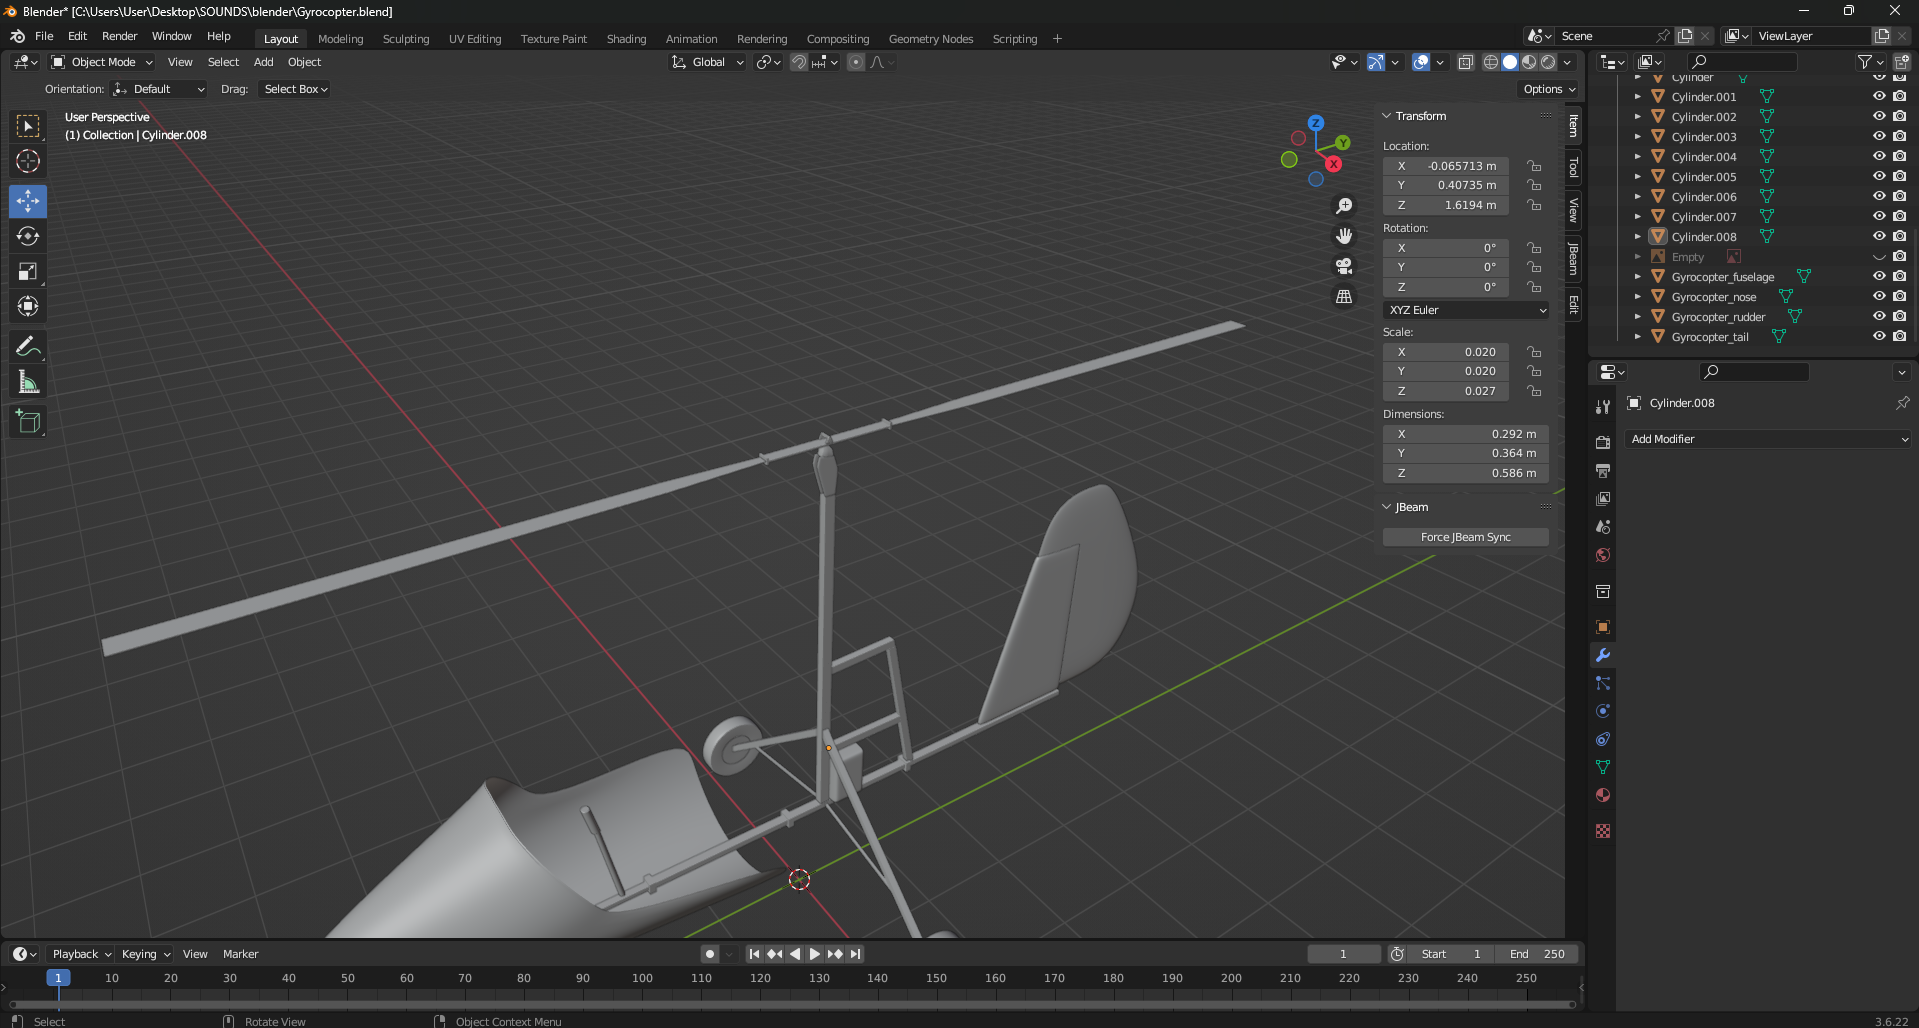Open the Material properties tab
The height and width of the screenshot is (1028, 1919).
pyautogui.click(x=1603, y=795)
